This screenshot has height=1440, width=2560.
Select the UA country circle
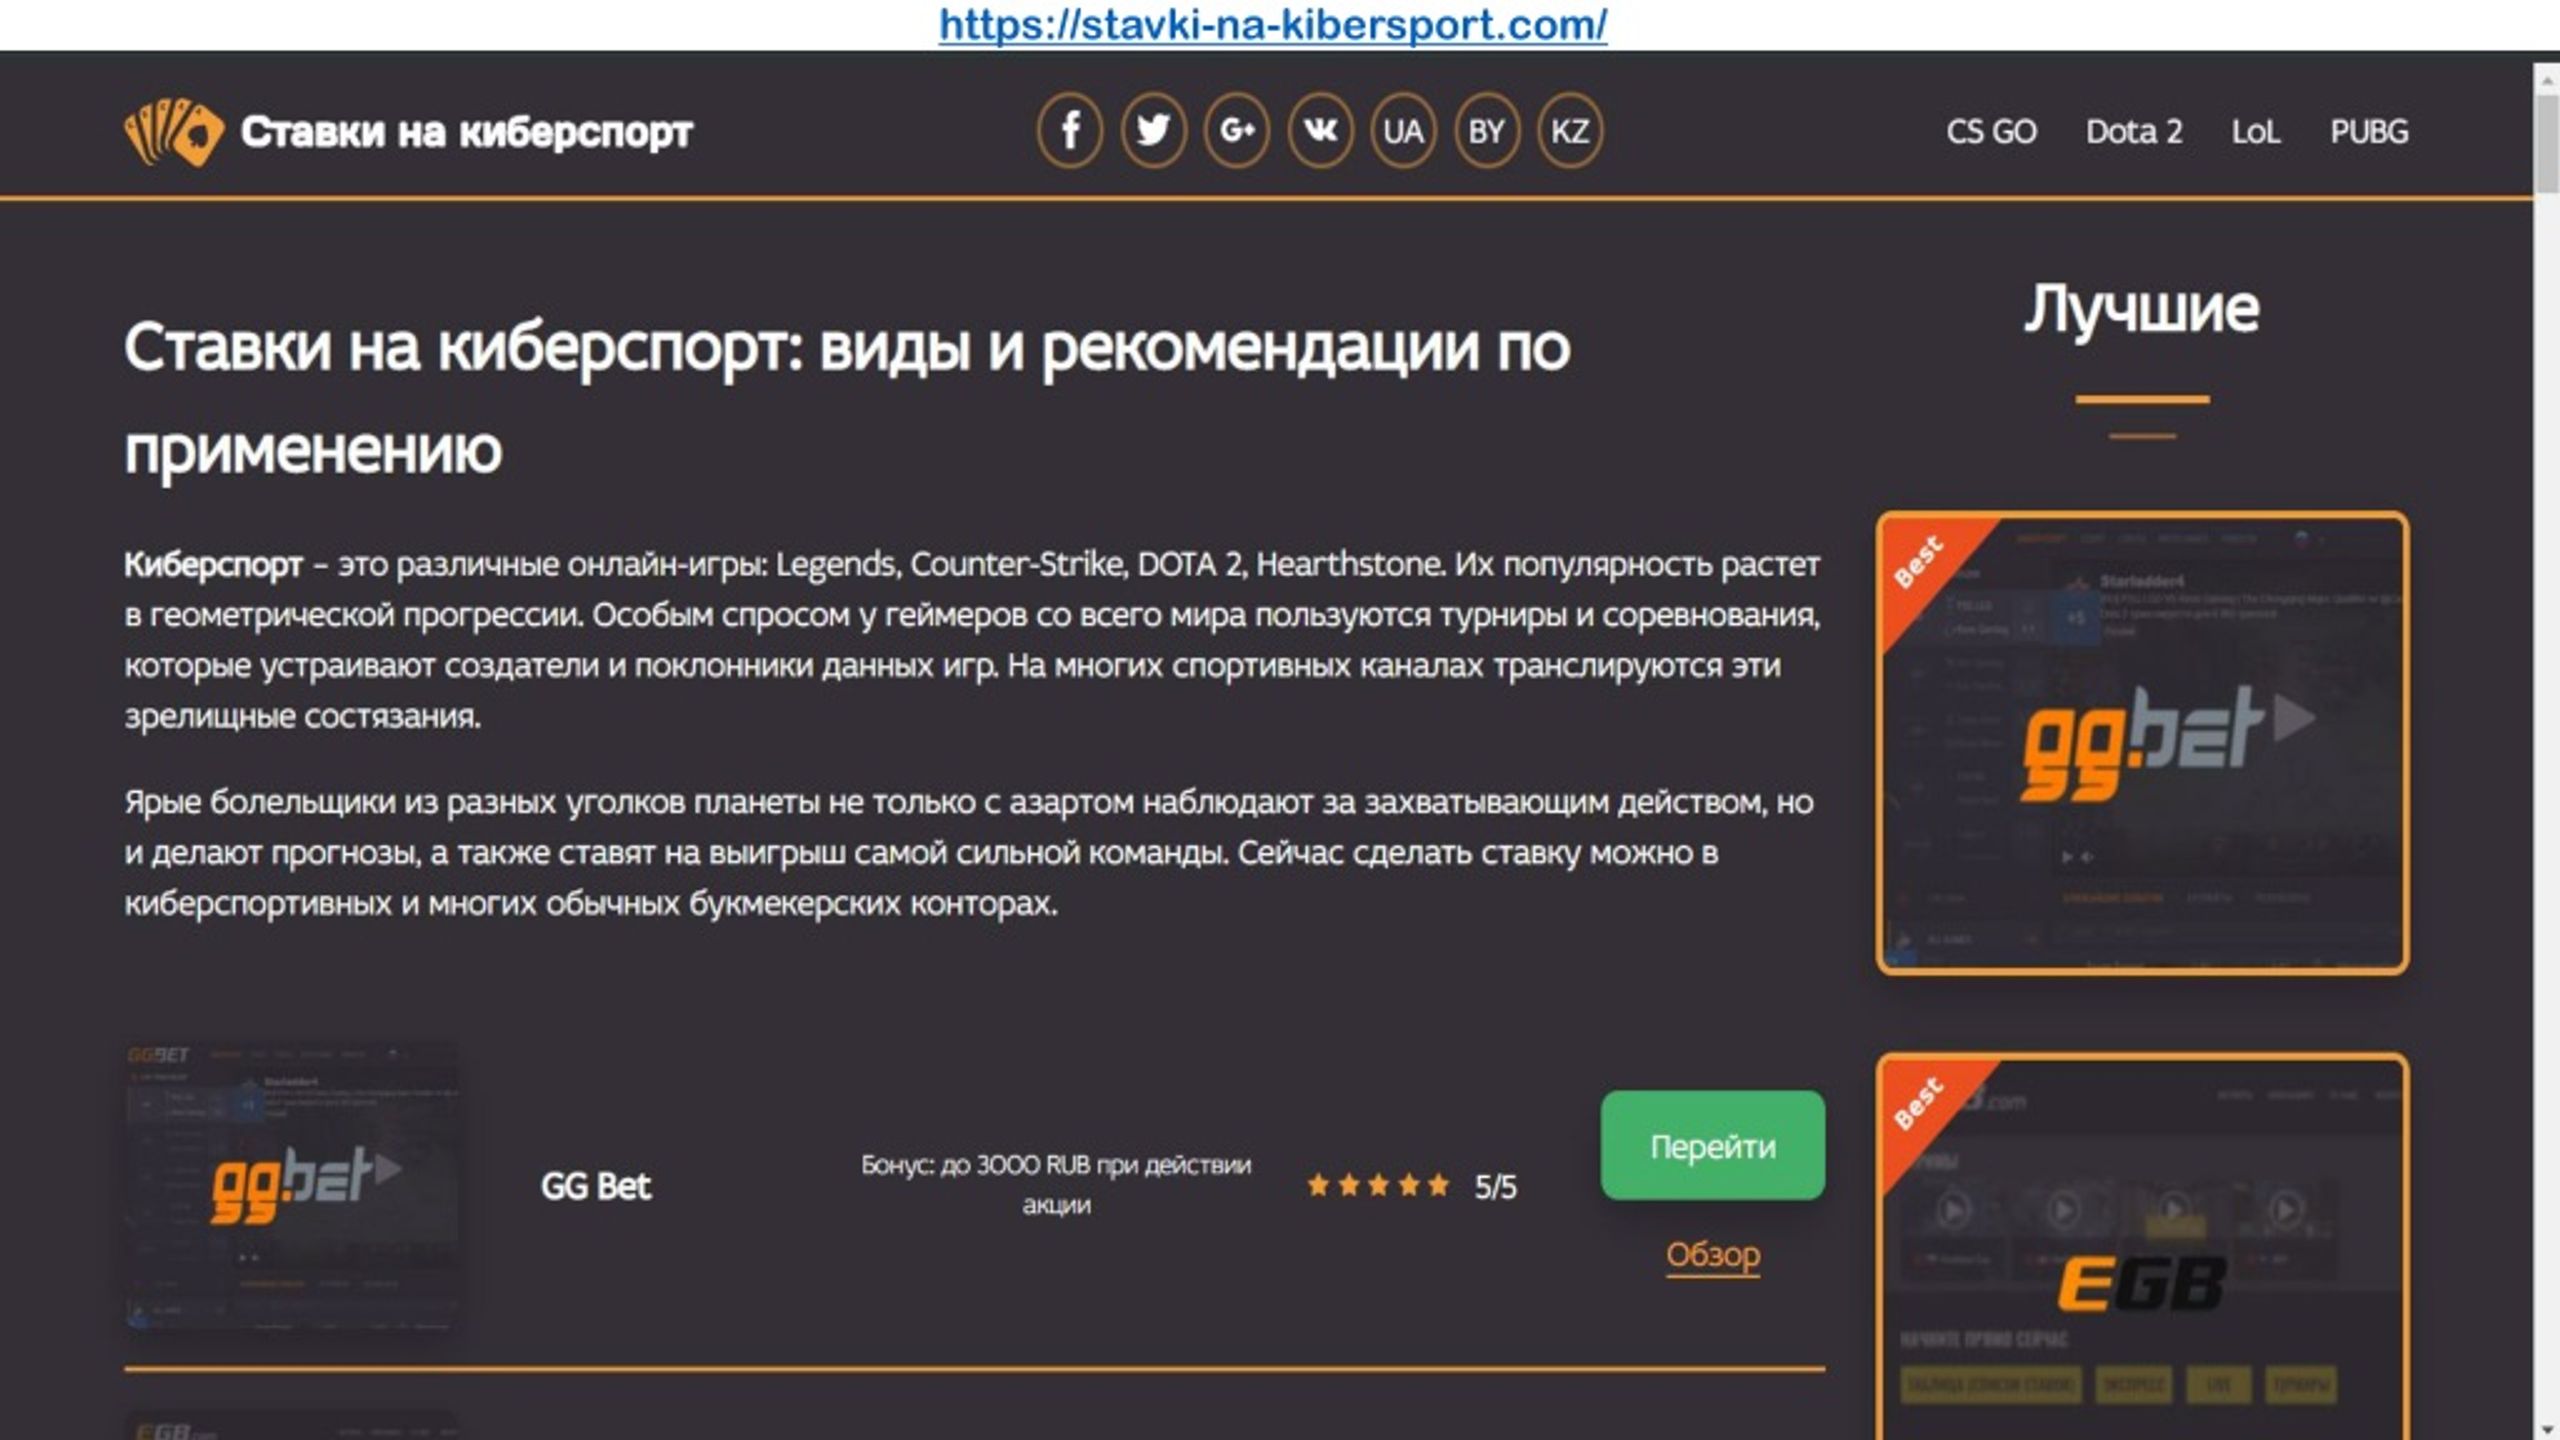(x=1403, y=131)
